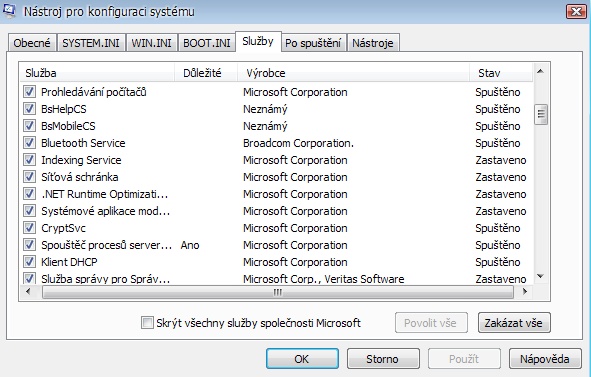The width and height of the screenshot is (591, 377).
Task: Toggle the BsHelpCS service checkbox
Action: pyautogui.click(x=29, y=109)
